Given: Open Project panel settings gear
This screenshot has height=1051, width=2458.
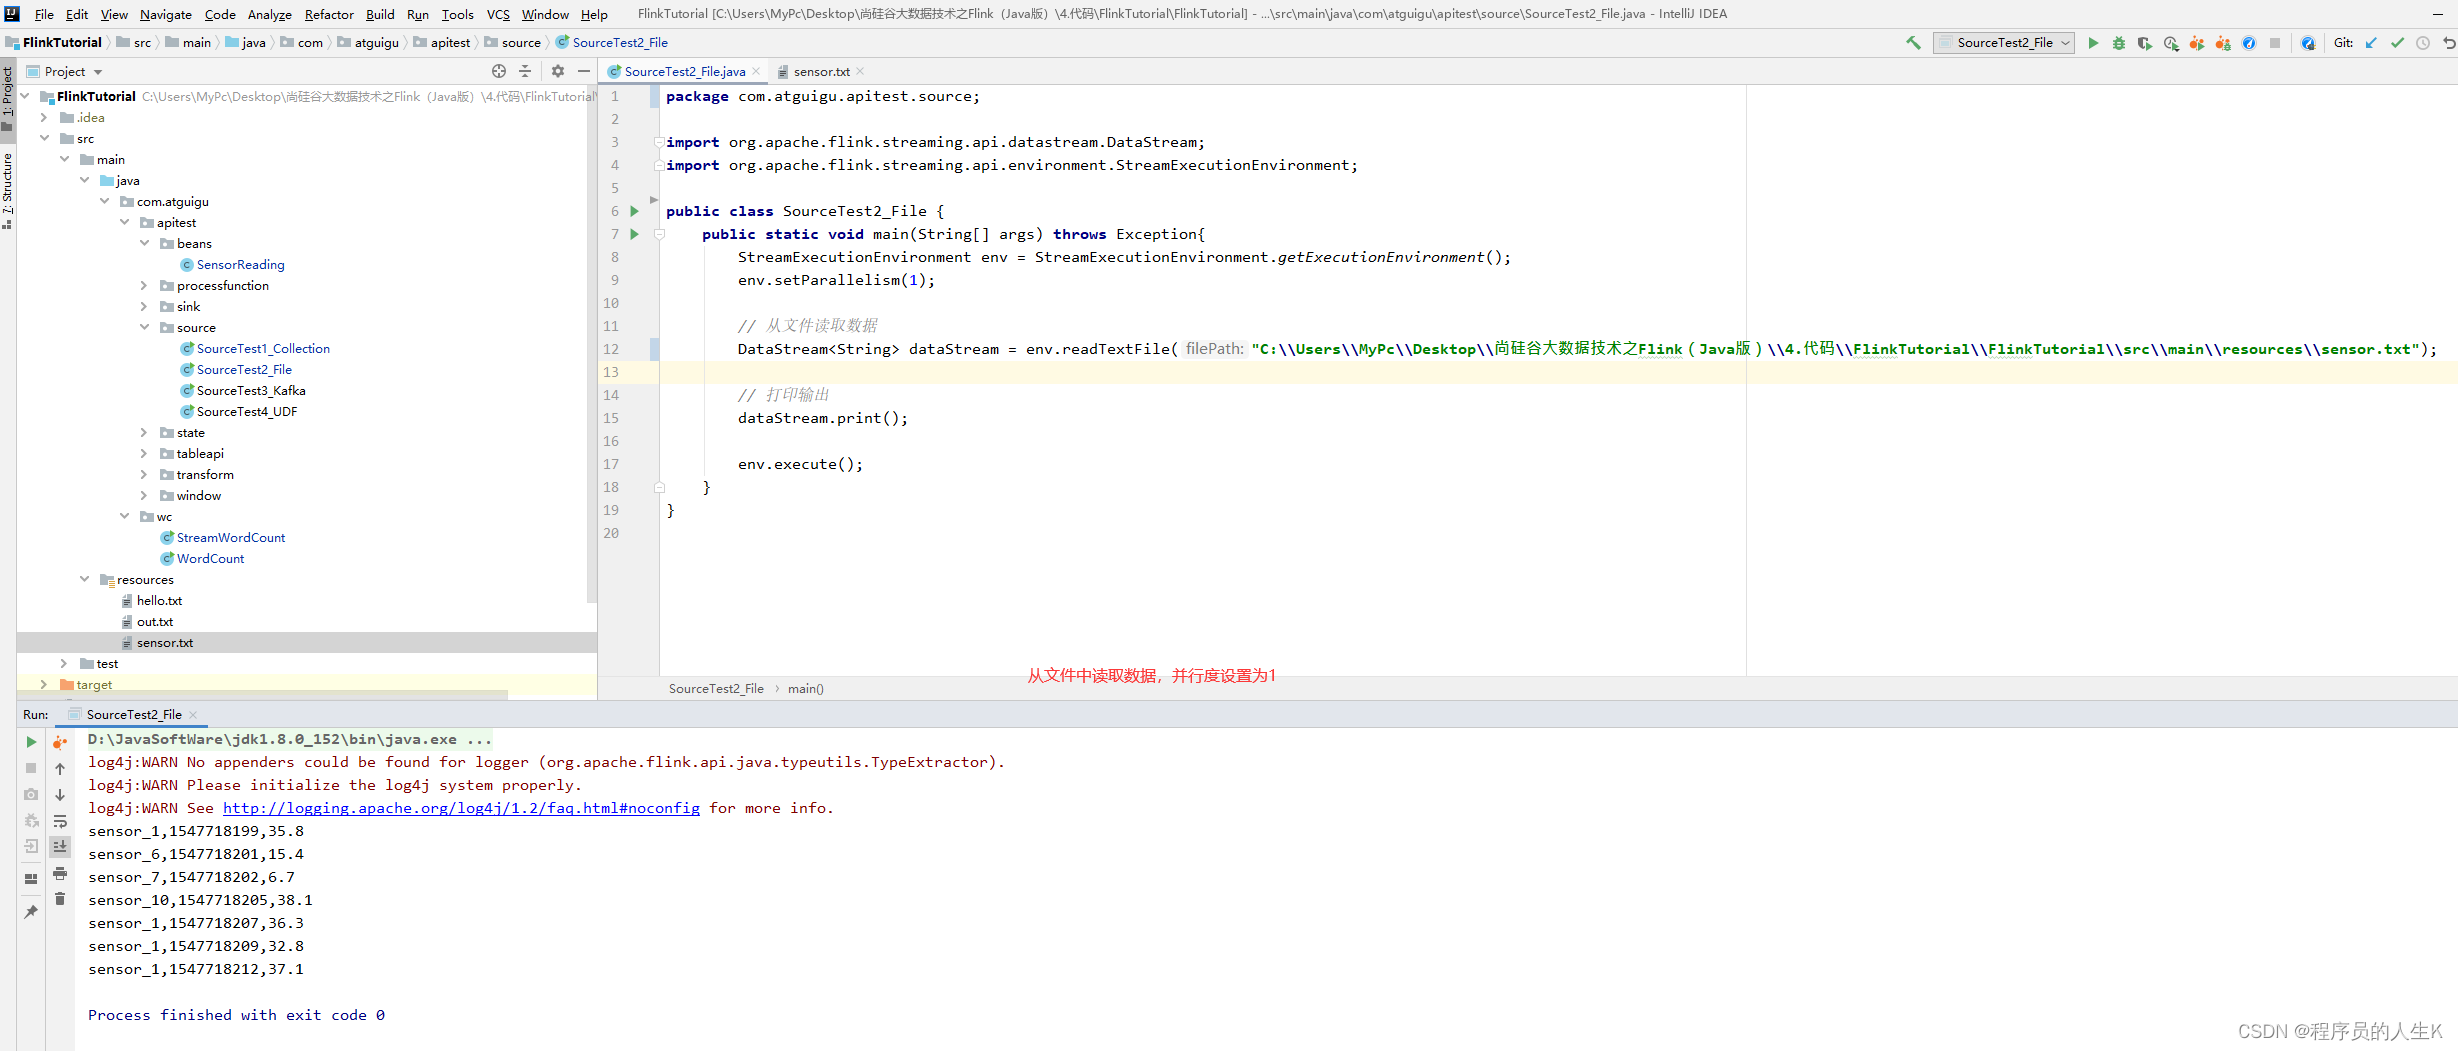Looking at the screenshot, I should 558,71.
